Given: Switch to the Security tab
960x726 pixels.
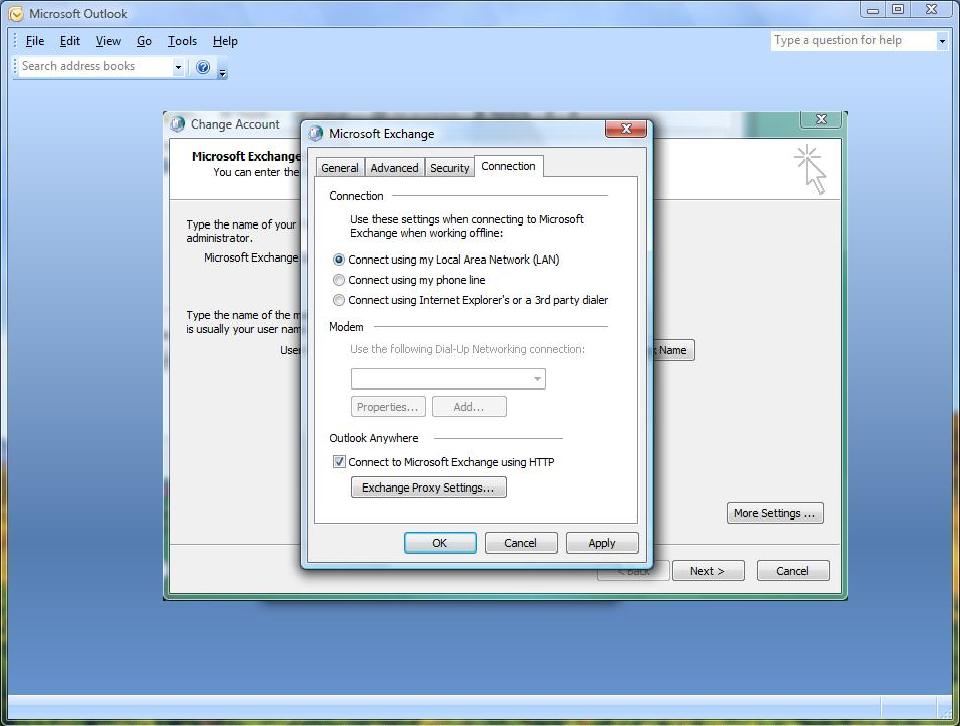Looking at the screenshot, I should coord(449,168).
